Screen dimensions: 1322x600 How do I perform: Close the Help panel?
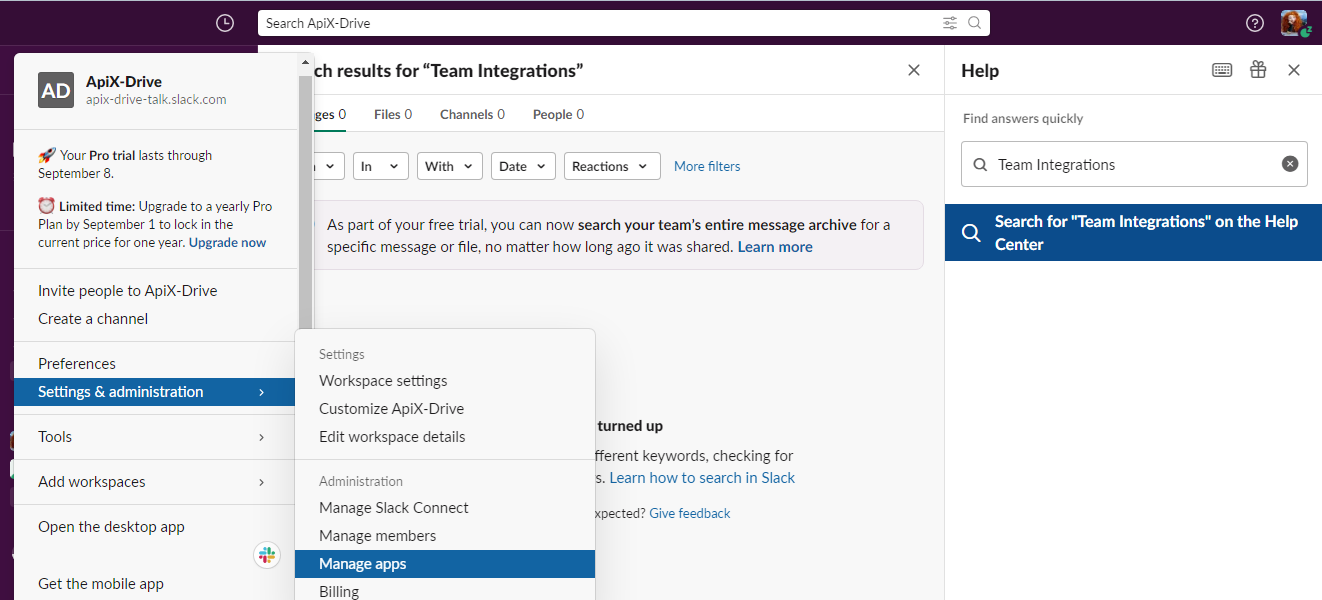(x=1294, y=70)
